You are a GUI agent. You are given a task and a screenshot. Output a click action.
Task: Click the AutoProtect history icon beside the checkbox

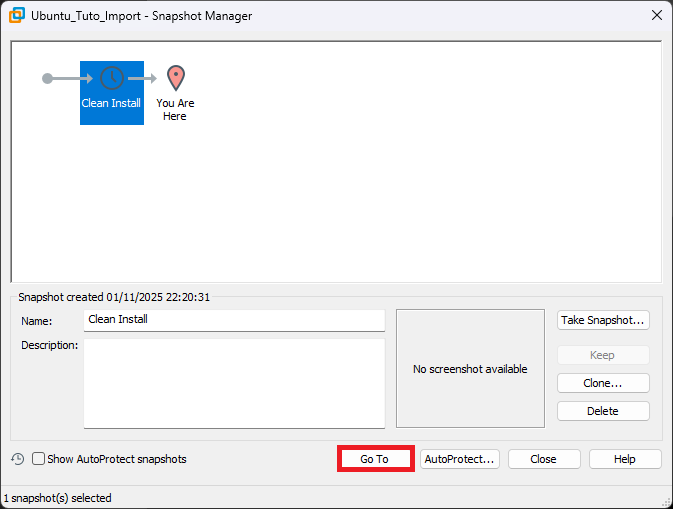(18, 459)
